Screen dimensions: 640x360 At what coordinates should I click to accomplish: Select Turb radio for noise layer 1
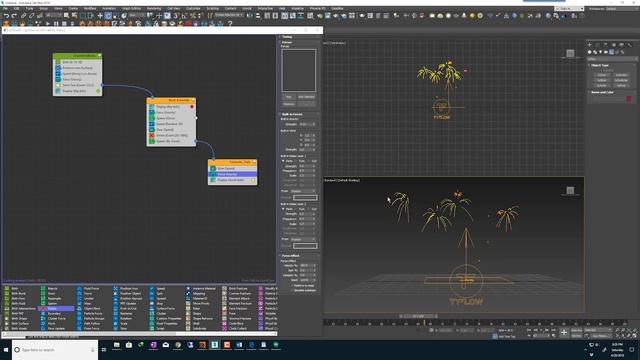tap(296, 161)
